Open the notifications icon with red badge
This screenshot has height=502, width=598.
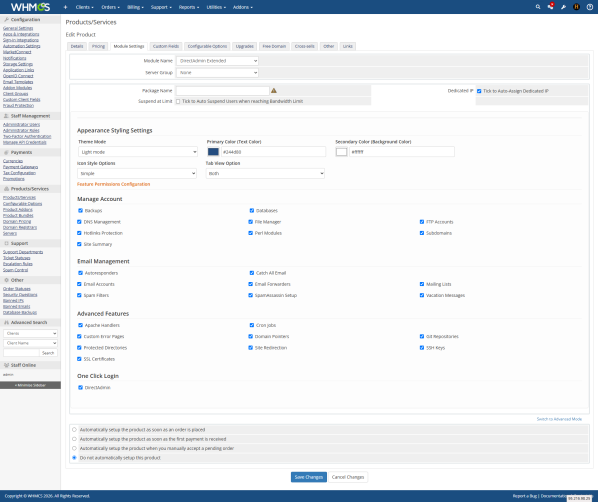[551, 6]
